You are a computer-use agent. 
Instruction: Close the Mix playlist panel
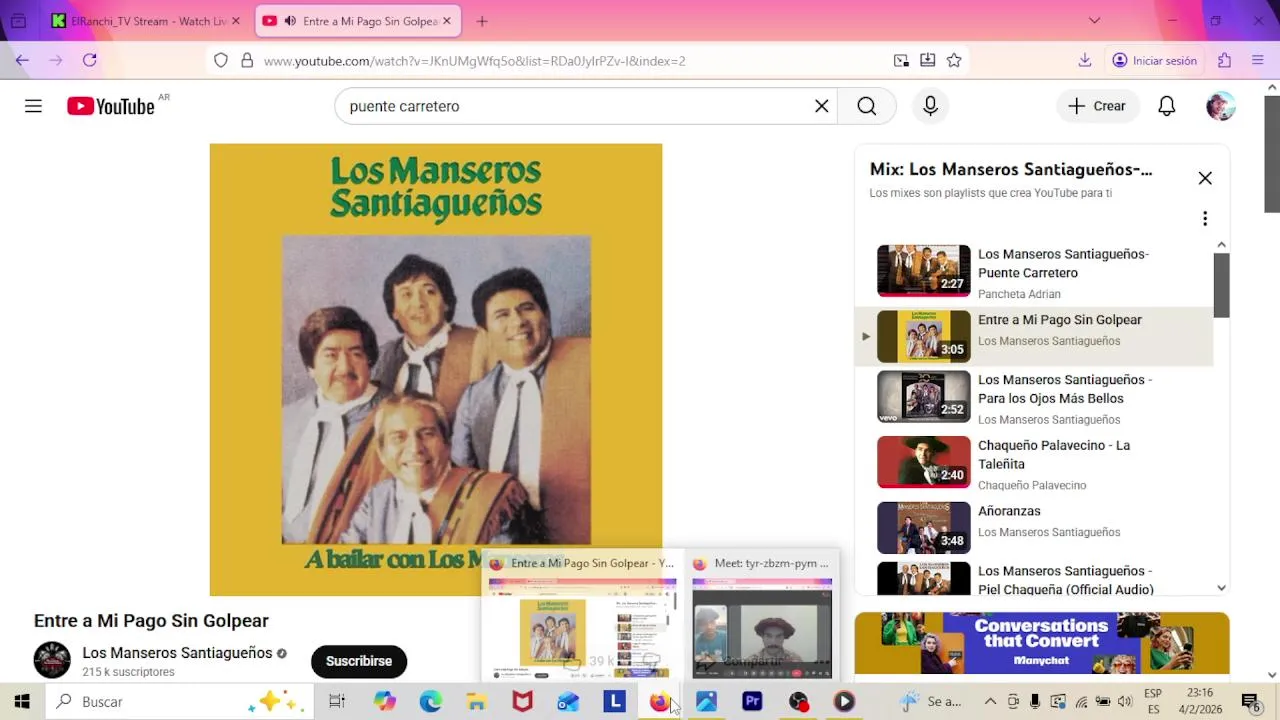1205,178
